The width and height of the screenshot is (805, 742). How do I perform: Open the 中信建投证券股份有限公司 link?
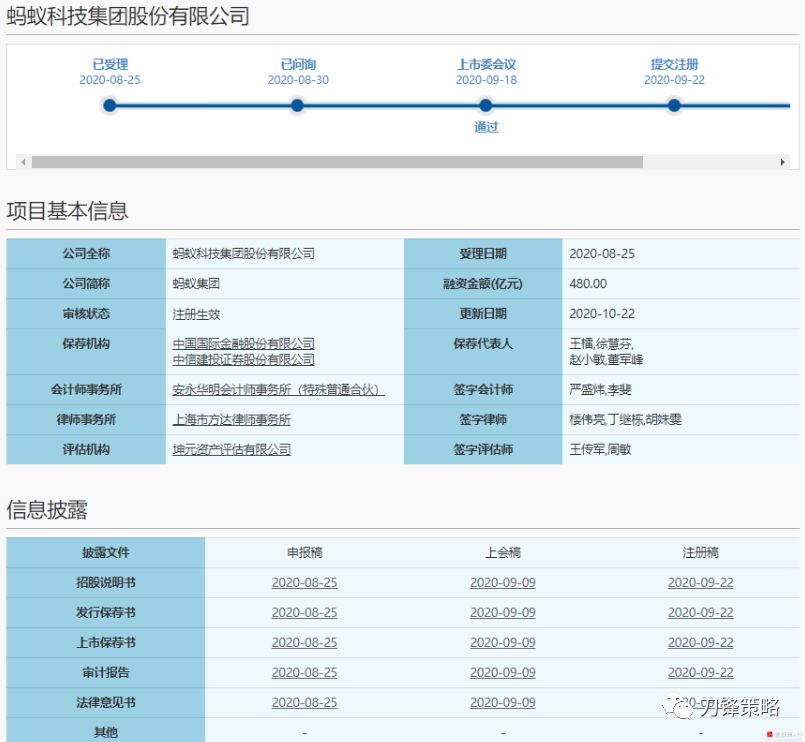[x=243, y=360]
